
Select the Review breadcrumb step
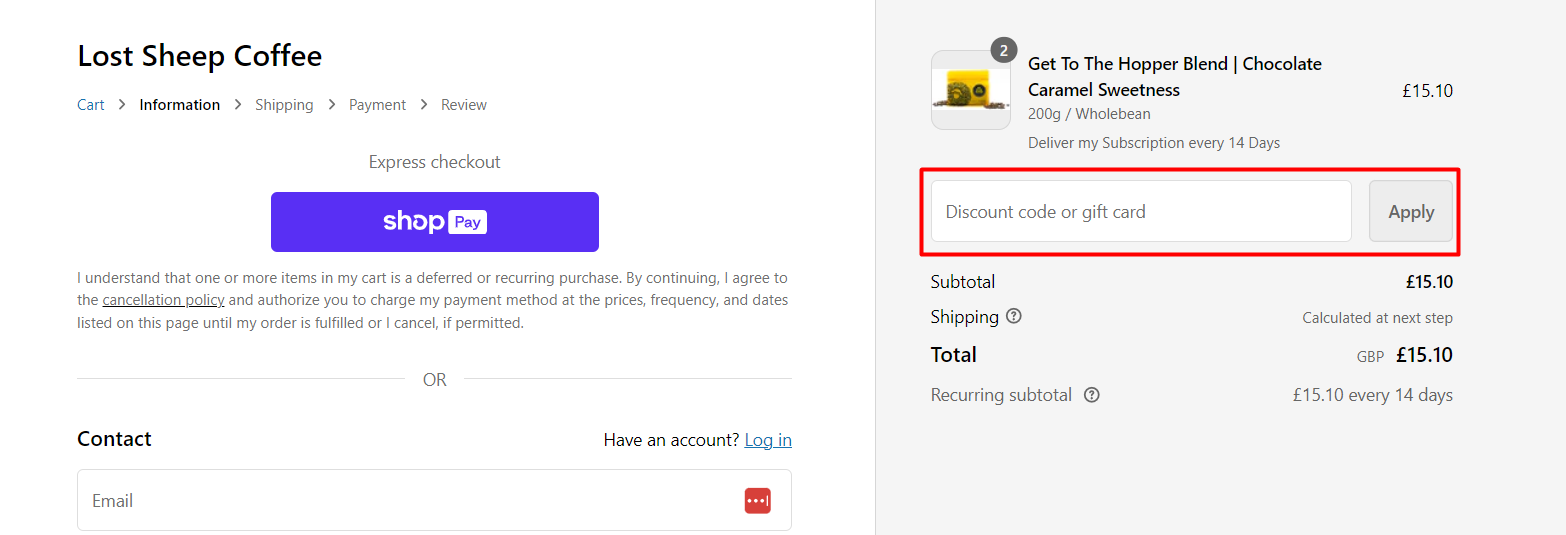[x=464, y=105]
